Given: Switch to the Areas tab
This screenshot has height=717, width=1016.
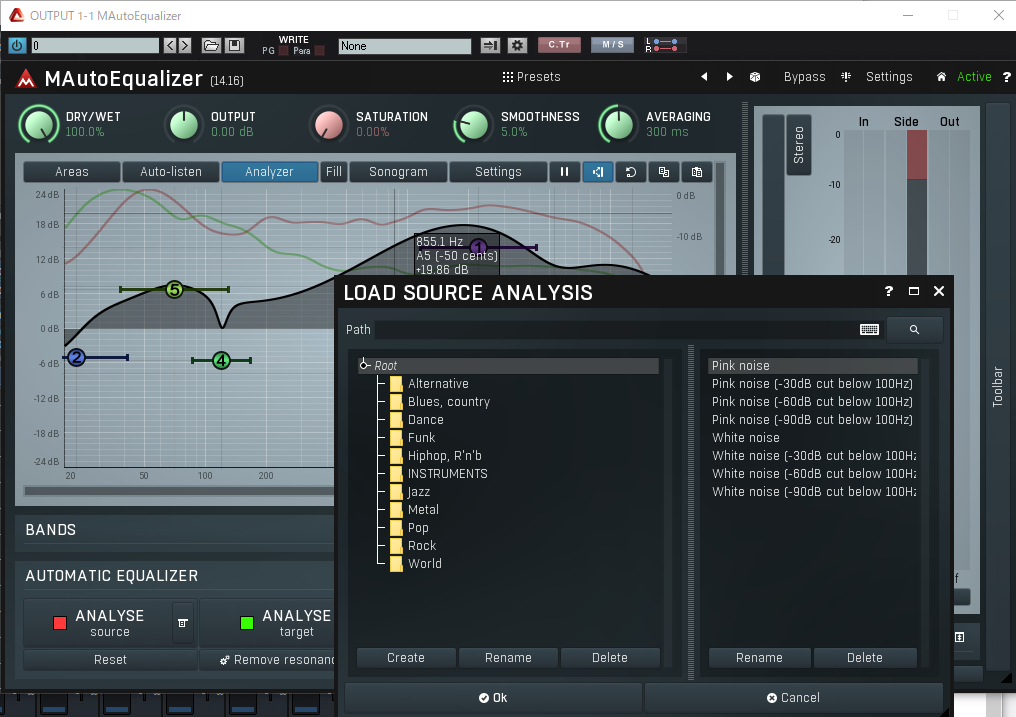Looking at the screenshot, I should [72, 172].
